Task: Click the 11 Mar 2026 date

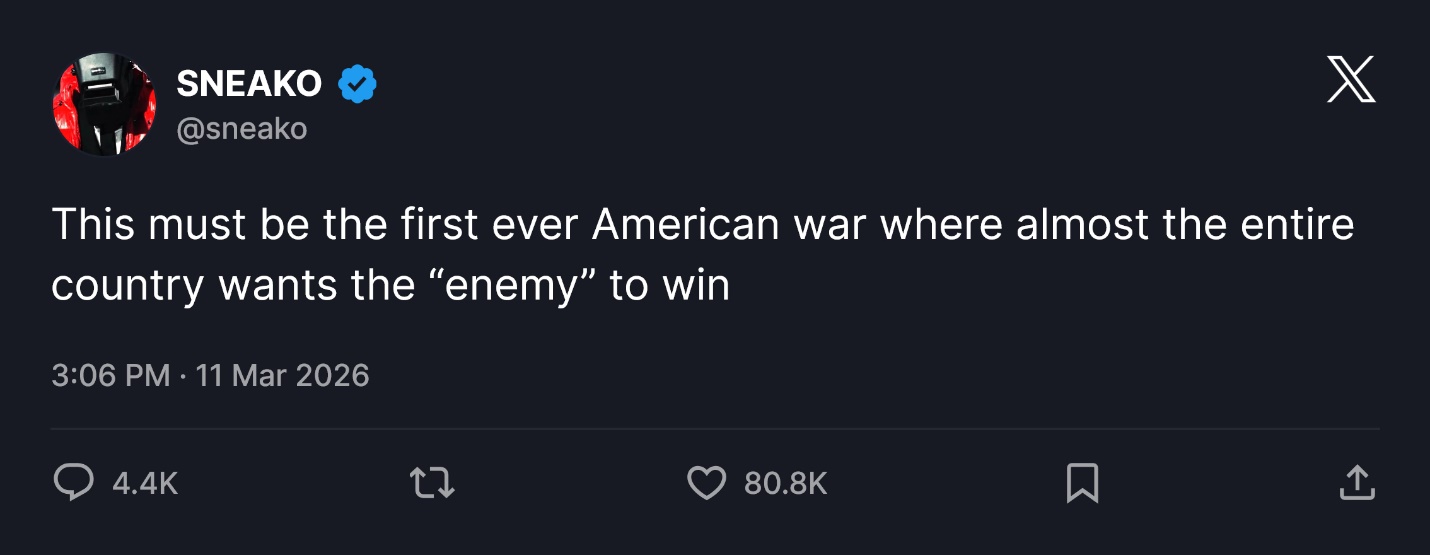Action: pos(283,376)
